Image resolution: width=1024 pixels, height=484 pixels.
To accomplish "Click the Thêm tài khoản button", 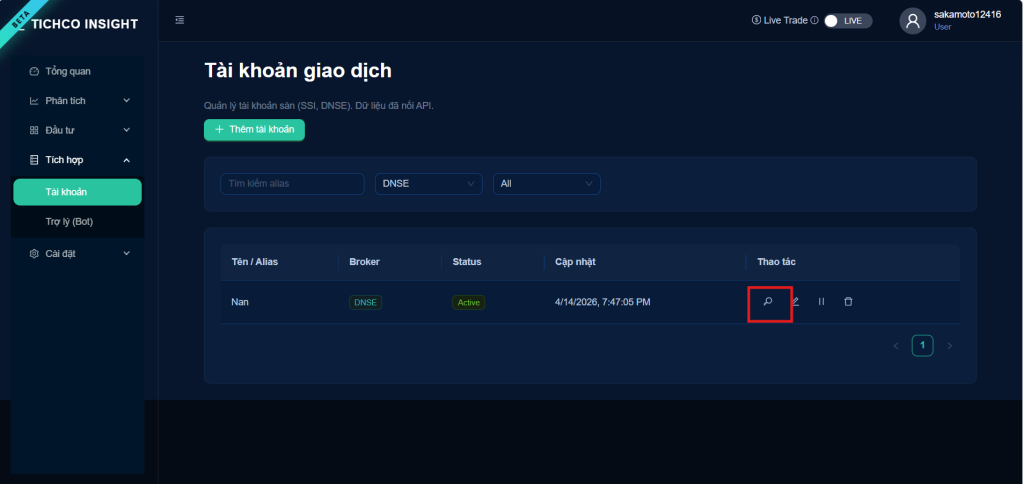I will [x=254, y=129].
